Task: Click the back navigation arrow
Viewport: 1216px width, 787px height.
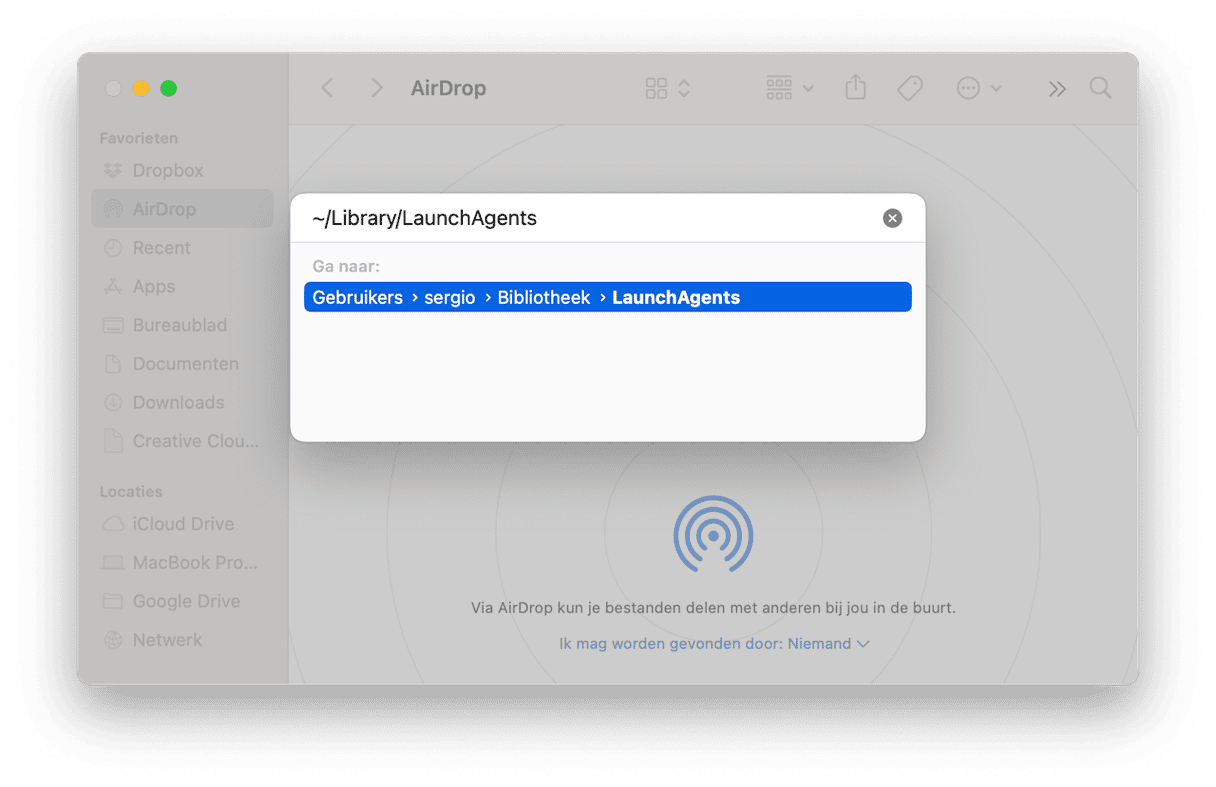Action: [x=327, y=88]
